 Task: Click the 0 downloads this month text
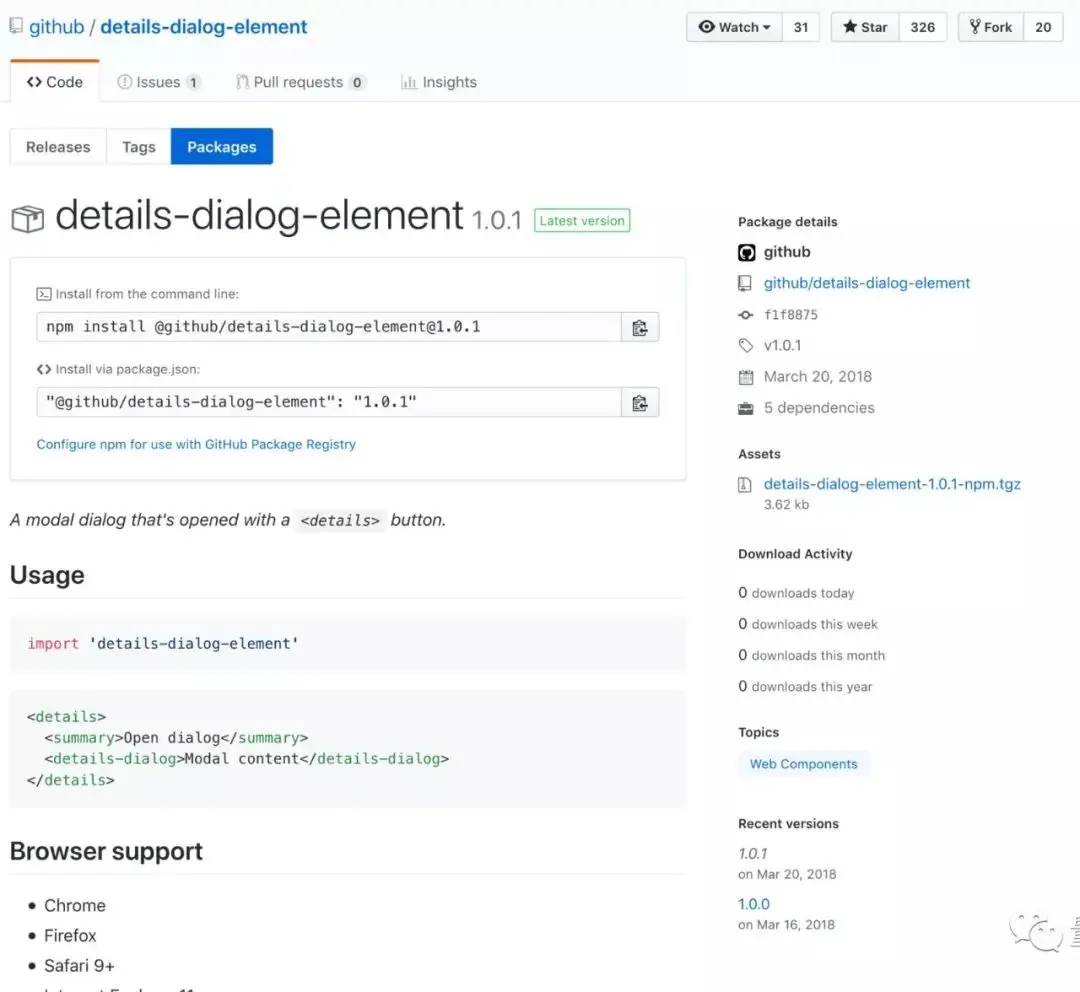point(811,655)
